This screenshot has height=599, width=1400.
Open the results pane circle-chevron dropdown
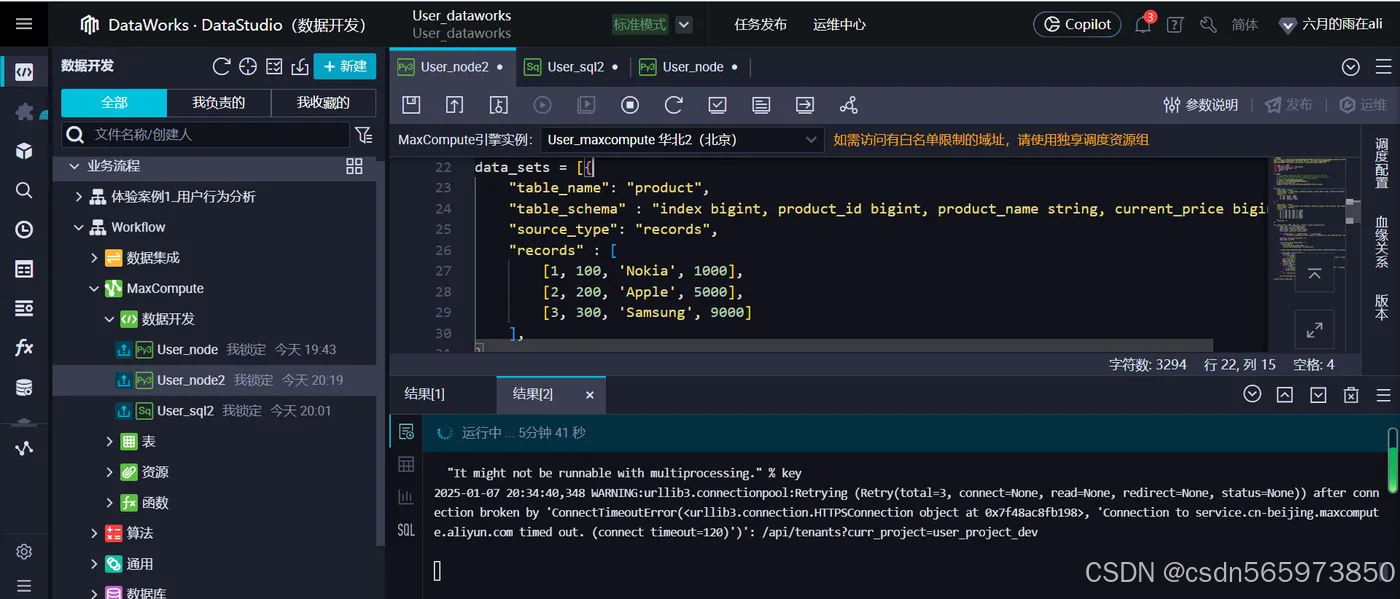coord(1252,394)
